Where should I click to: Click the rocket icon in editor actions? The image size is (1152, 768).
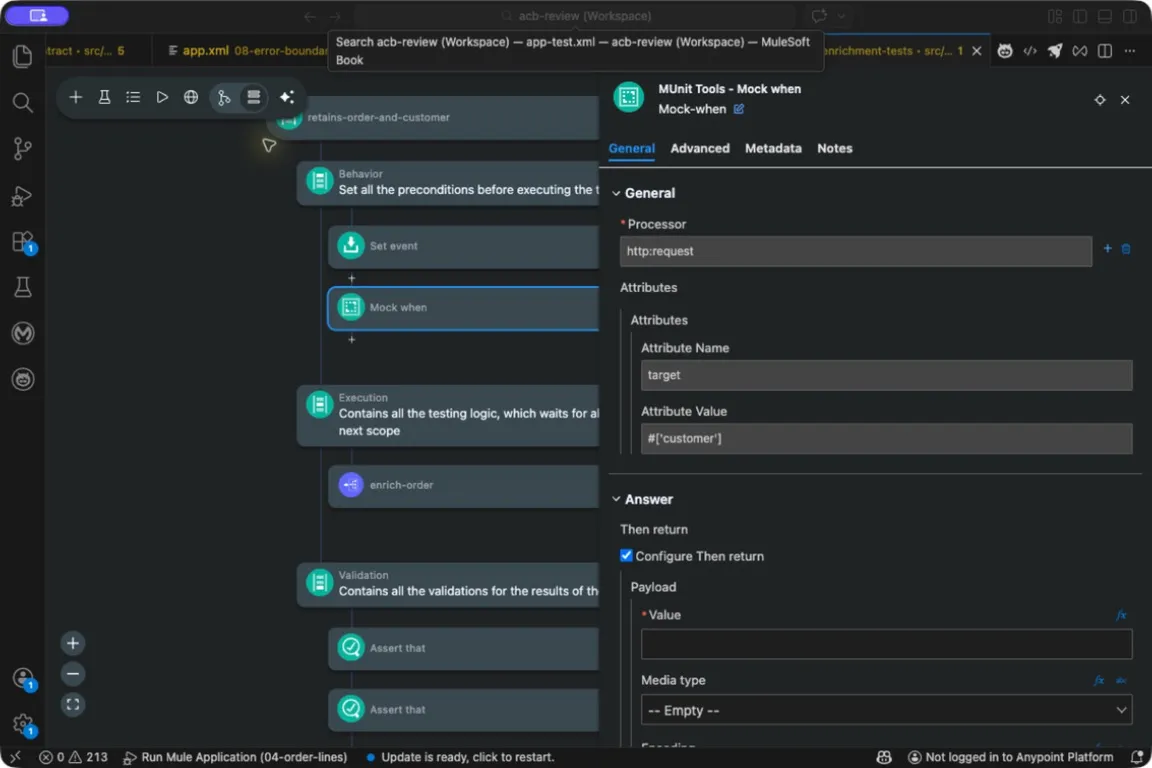(1055, 51)
